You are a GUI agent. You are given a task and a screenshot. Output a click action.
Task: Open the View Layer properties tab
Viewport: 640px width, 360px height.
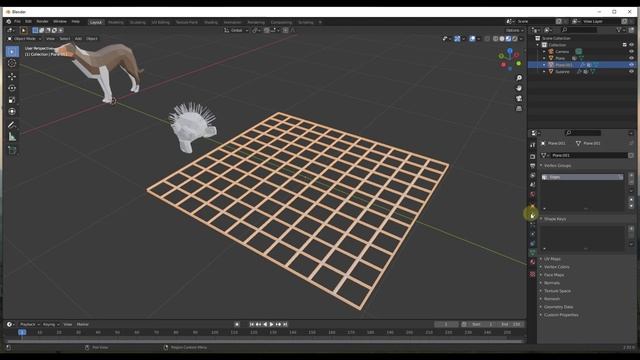click(x=532, y=176)
